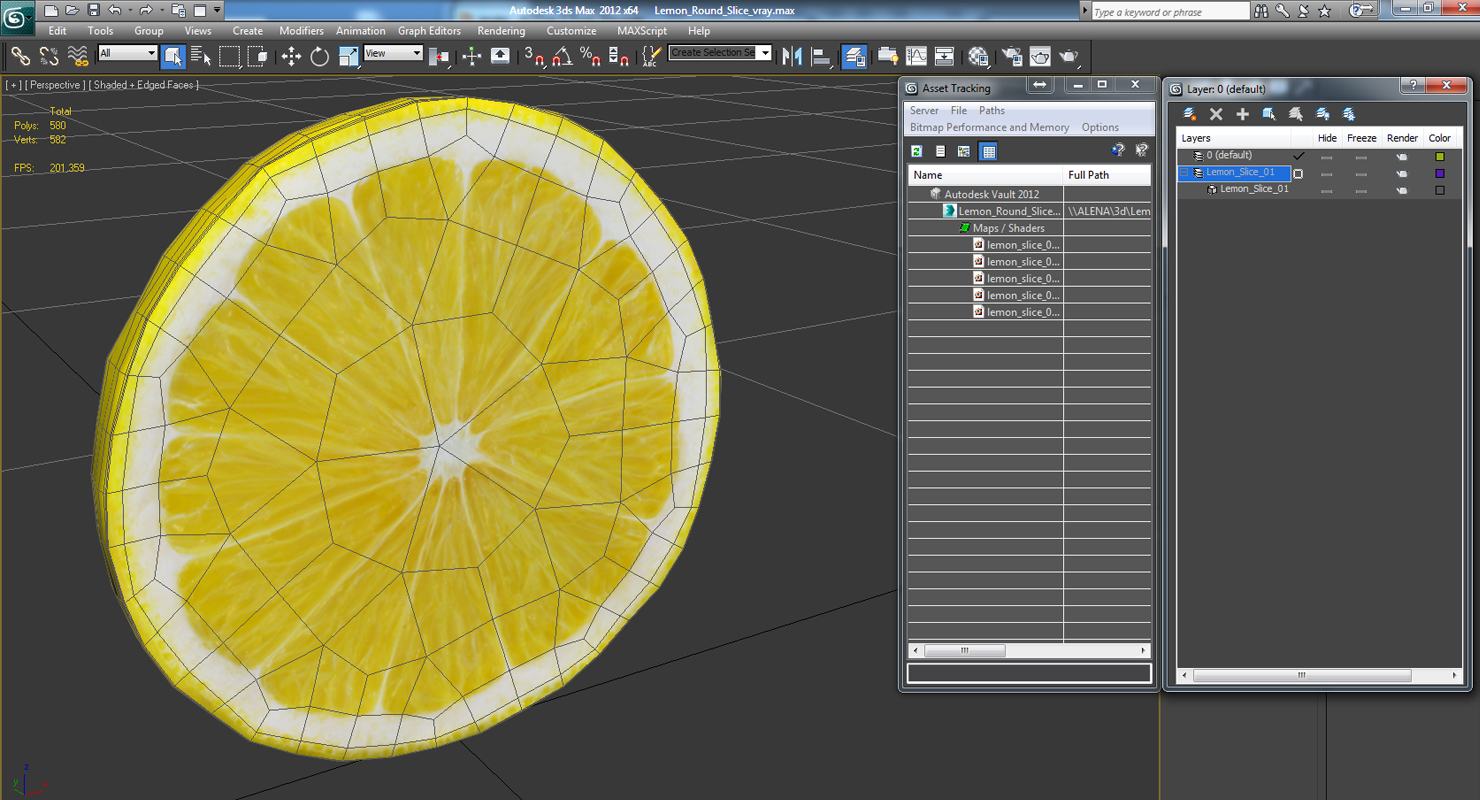Toggle Freeze for Lemon_Slice_01 layer row
The image size is (1480, 800).
pos(1361,174)
